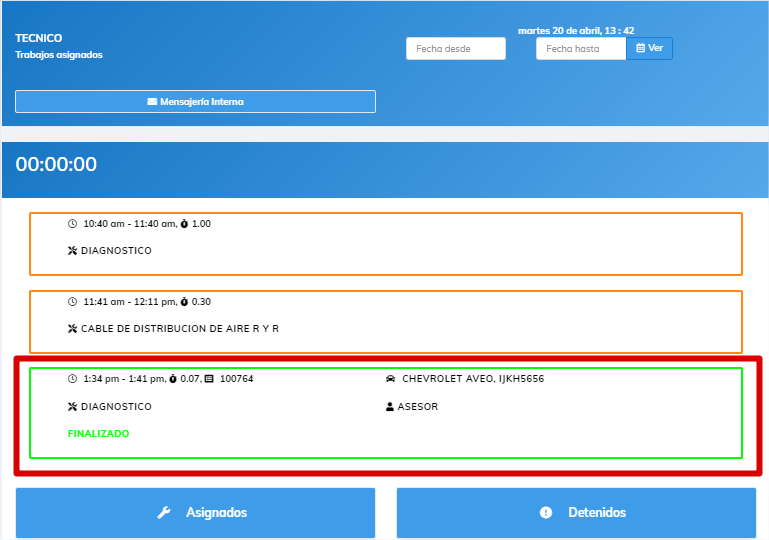
Task: Open the Detenidos jobs view
Action: pyautogui.click(x=576, y=513)
